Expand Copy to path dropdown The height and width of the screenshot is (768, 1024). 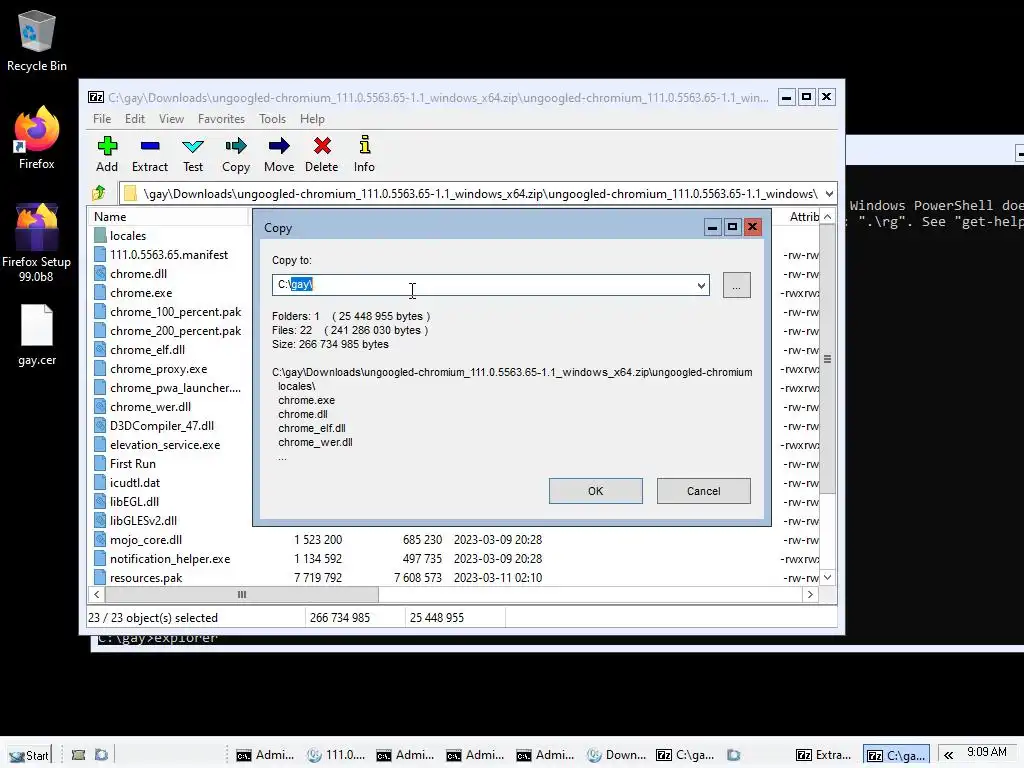pos(701,285)
